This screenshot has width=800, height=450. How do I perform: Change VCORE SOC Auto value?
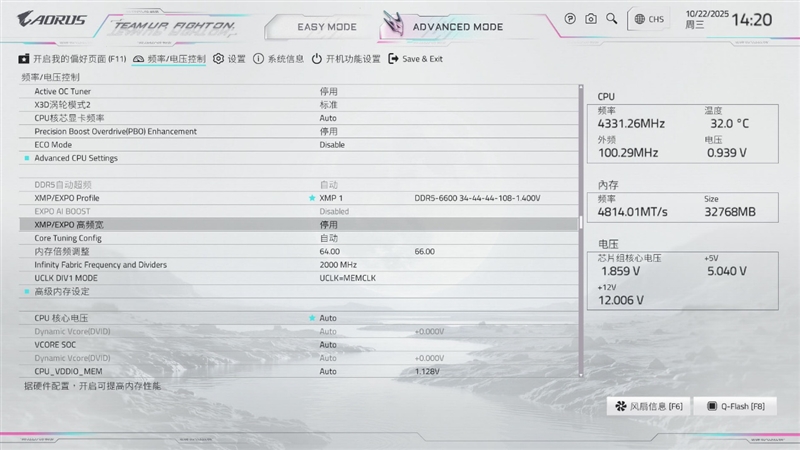pyautogui.click(x=328, y=344)
